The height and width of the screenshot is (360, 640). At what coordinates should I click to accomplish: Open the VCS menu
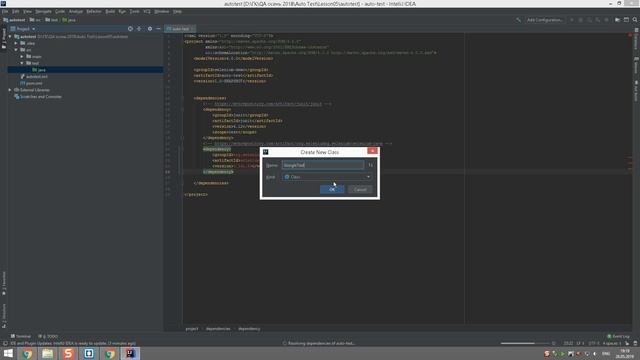click(x=147, y=11)
